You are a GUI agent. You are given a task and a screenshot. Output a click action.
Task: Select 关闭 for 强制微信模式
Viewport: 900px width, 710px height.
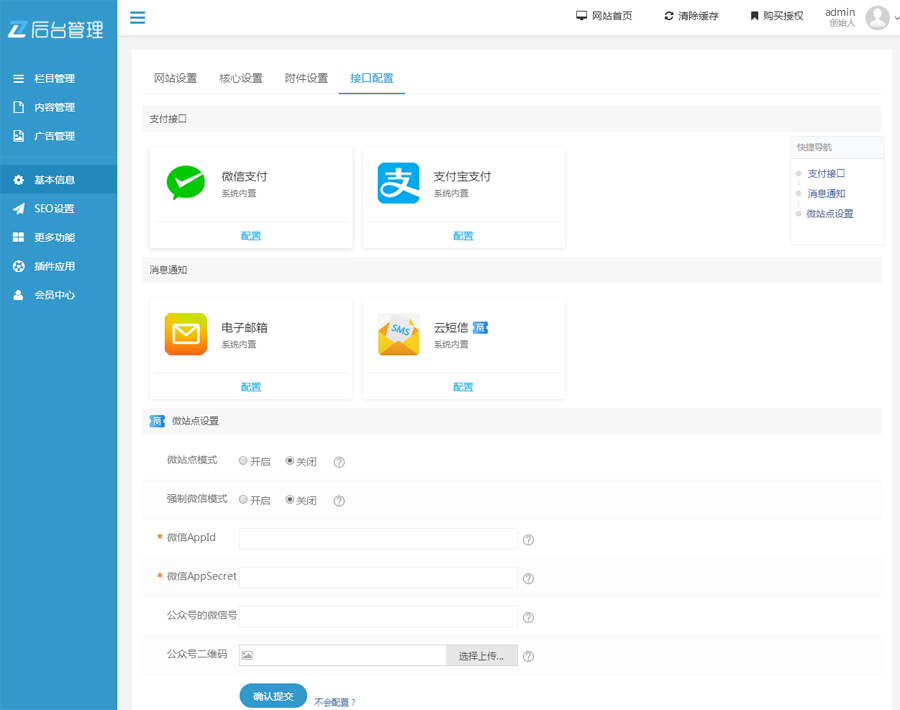(290, 499)
